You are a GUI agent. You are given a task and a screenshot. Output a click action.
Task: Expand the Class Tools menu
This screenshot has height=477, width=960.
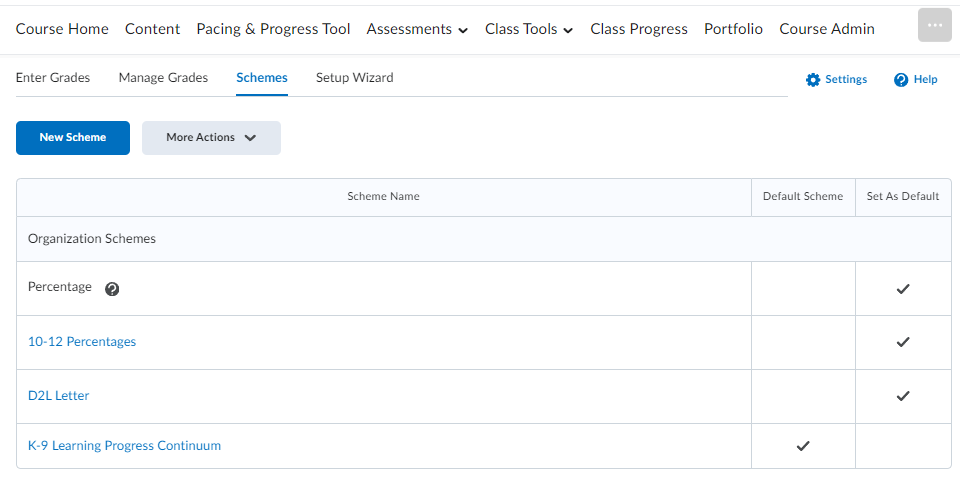tap(529, 29)
